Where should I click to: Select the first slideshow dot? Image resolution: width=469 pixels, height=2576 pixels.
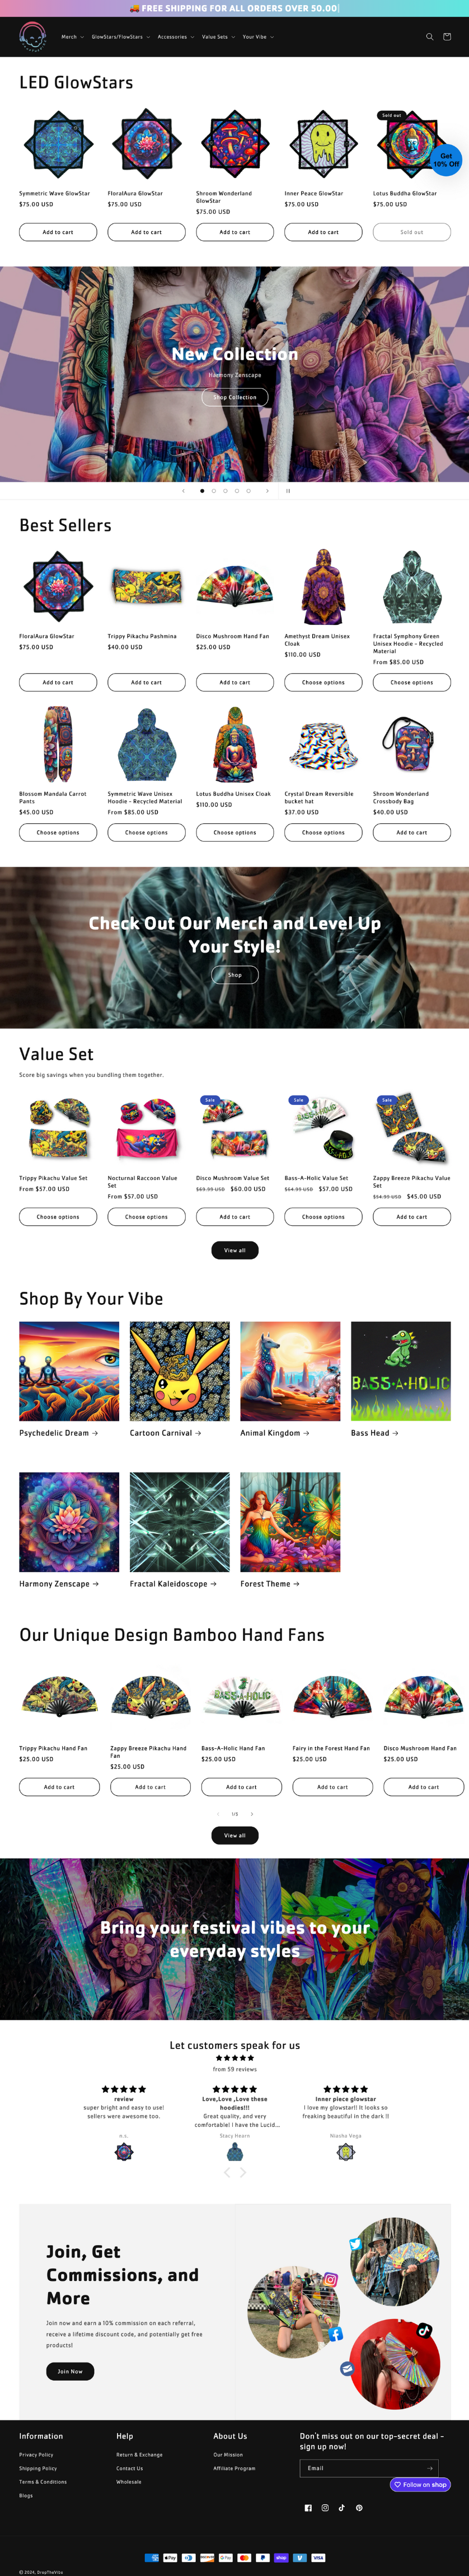click(202, 491)
